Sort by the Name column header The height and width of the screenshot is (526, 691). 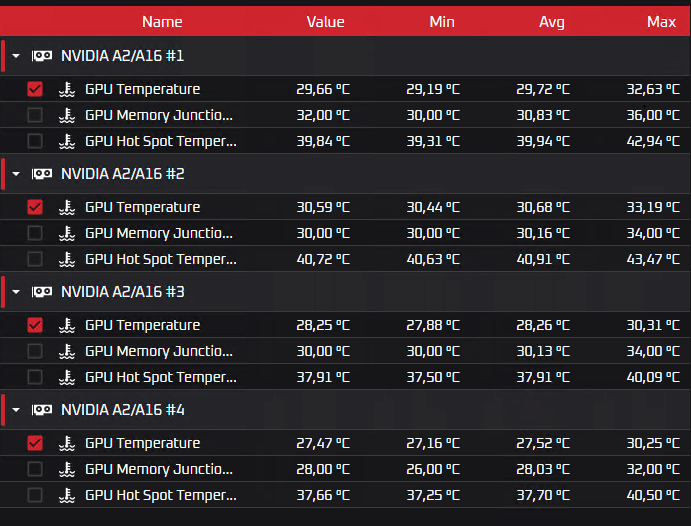point(162,22)
